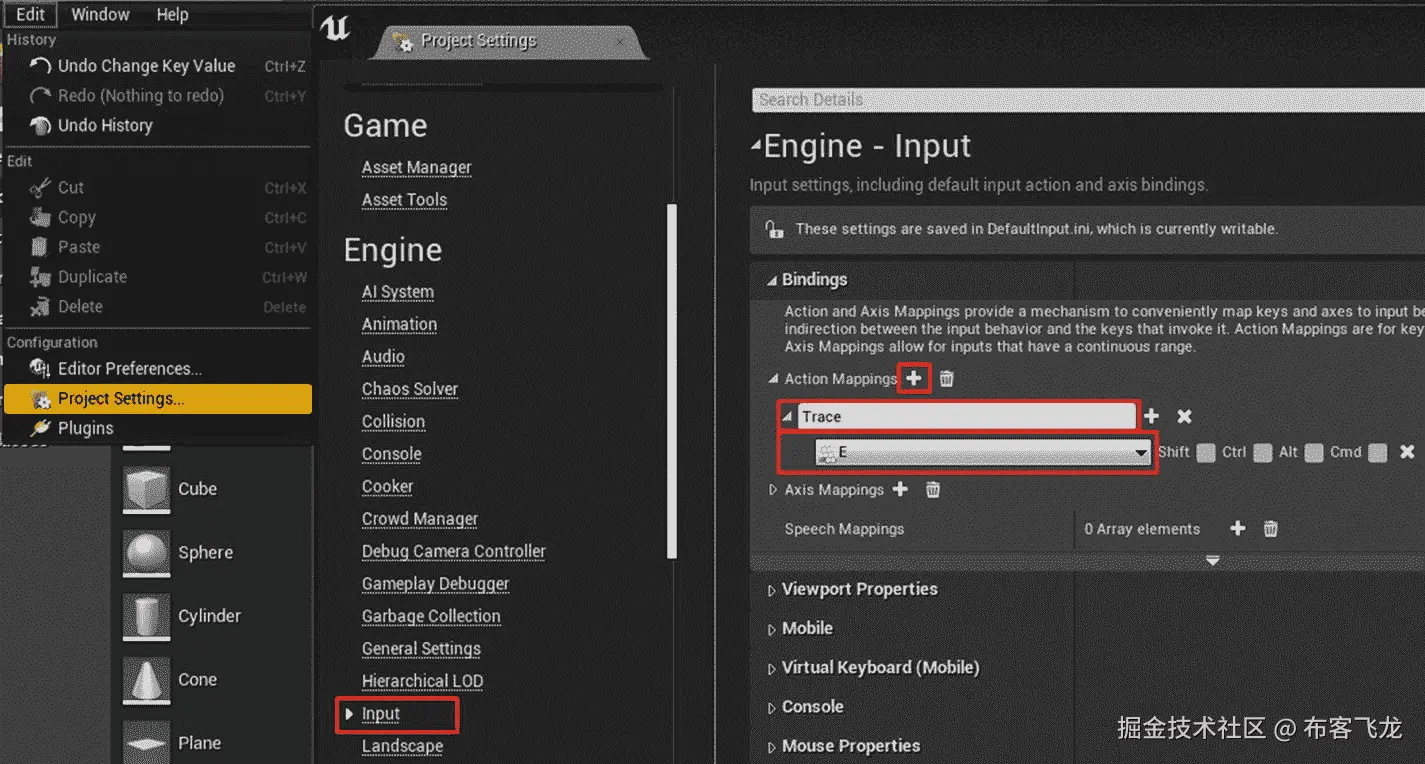Open Debug Camera Controller settings
Image resolution: width=1425 pixels, height=764 pixels.
[454, 551]
